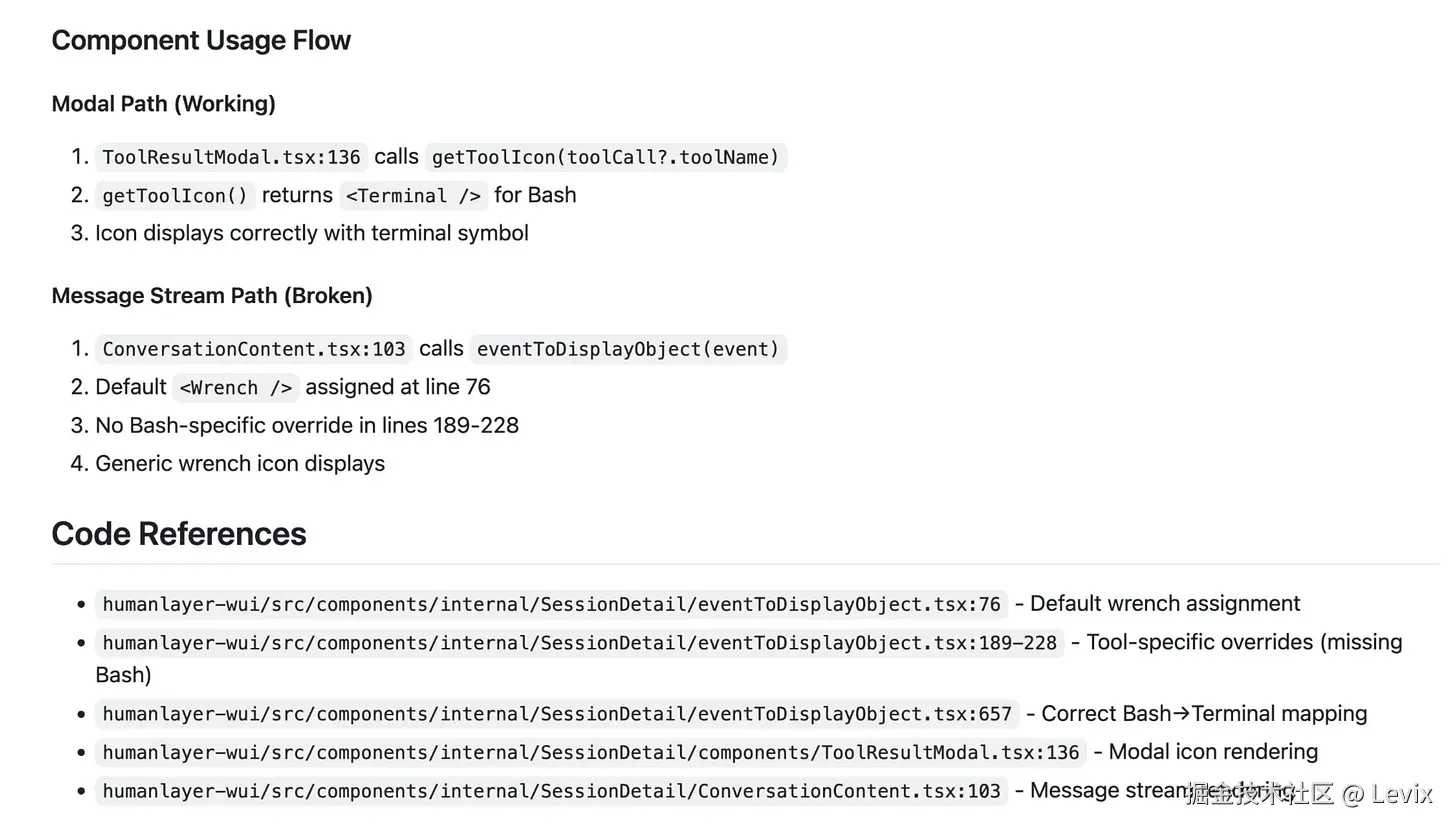The height and width of the screenshot is (831, 1456).
Task: Click the getToolIcon() code in step two
Action: [x=175, y=195]
